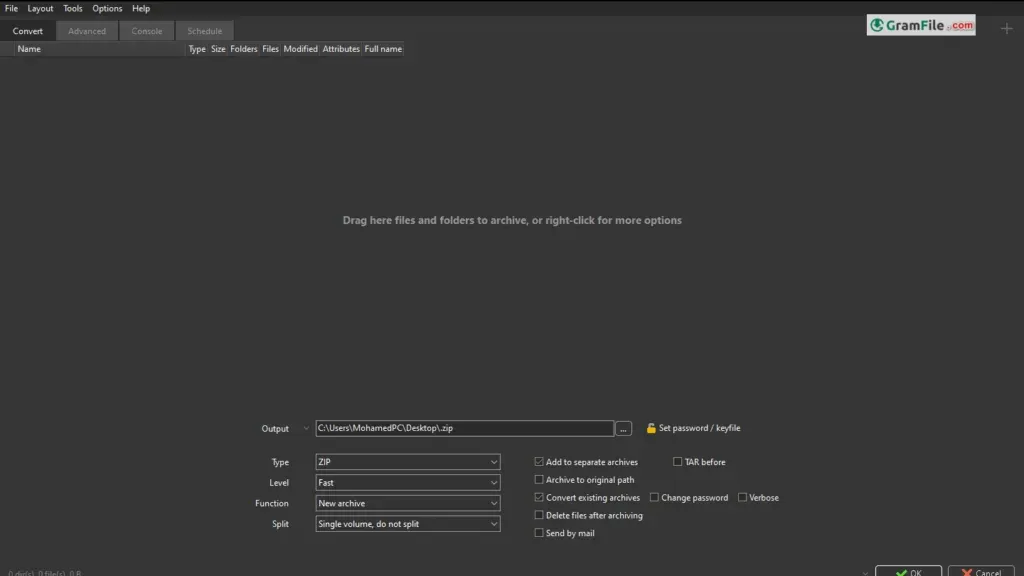Enable TAR before checkbox

pyautogui.click(x=677, y=462)
